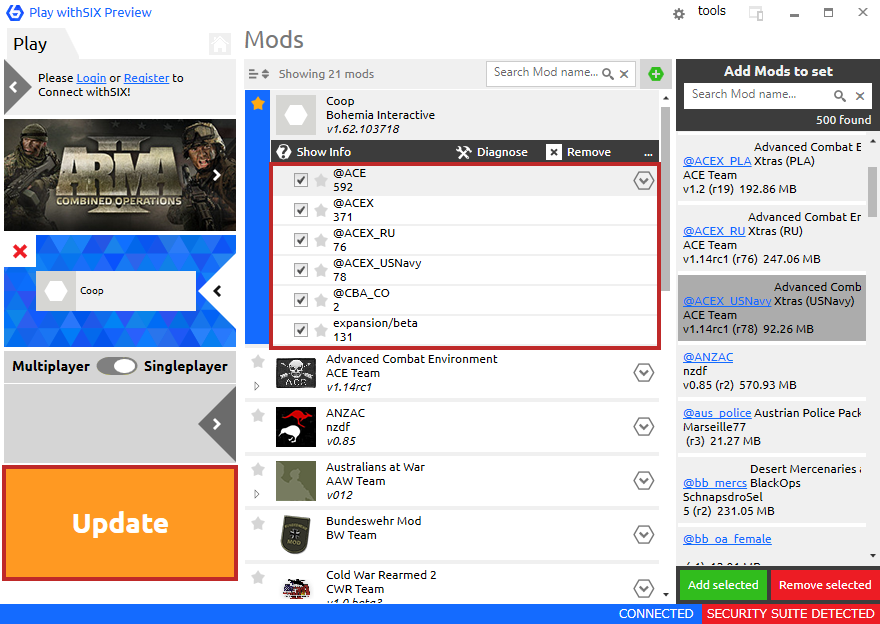Screen dimensions: 880x624
Task: Expand the gray panel right arrow
Action: (x=217, y=424)
